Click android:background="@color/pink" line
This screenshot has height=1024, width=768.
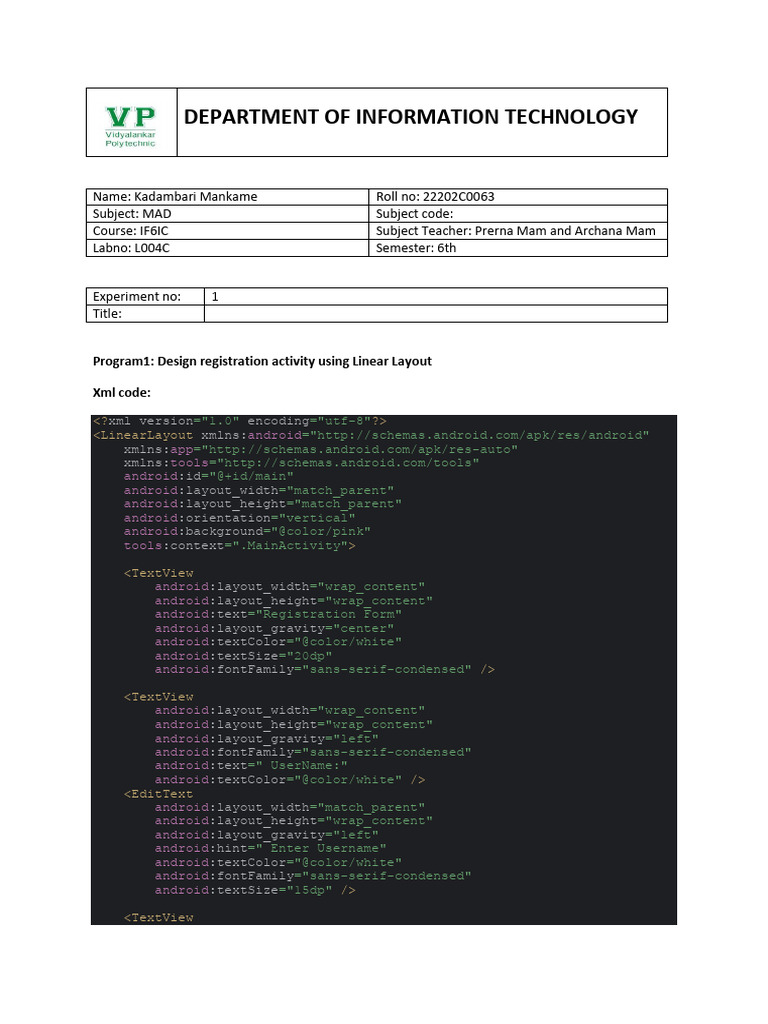(247, 531)
